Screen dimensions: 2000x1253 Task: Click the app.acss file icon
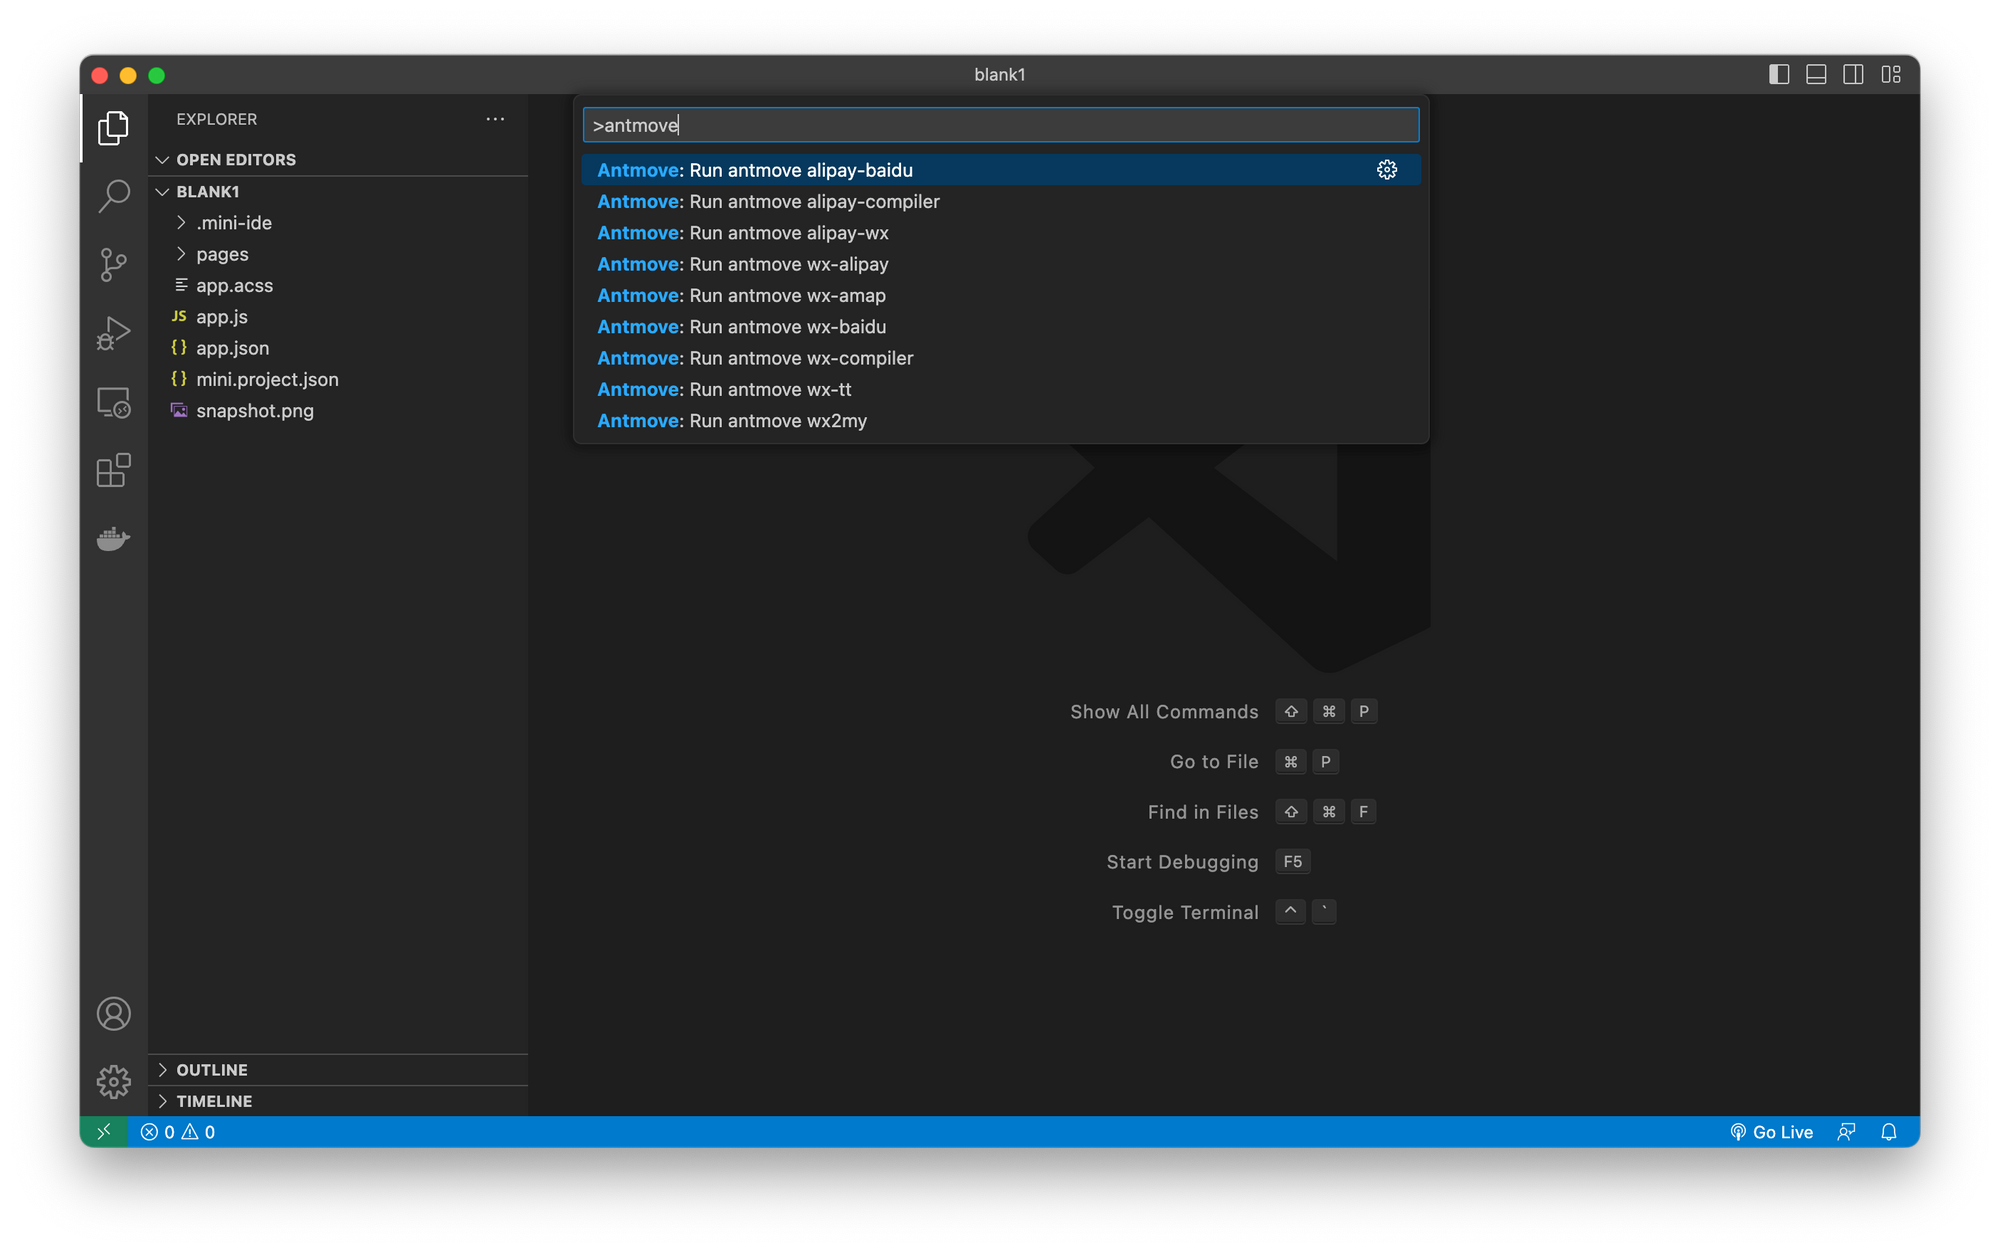[181, 285]
